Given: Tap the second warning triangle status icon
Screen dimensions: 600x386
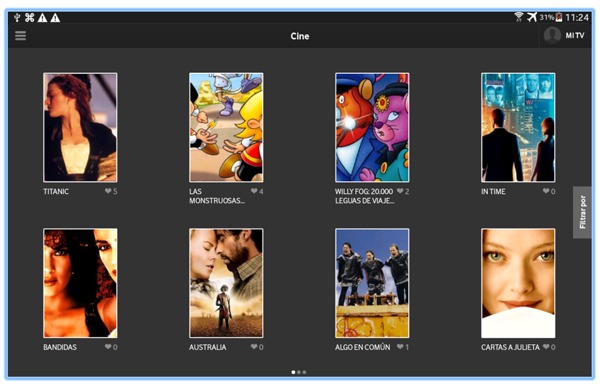Looking at the screenshot, I should pos(55,18).
